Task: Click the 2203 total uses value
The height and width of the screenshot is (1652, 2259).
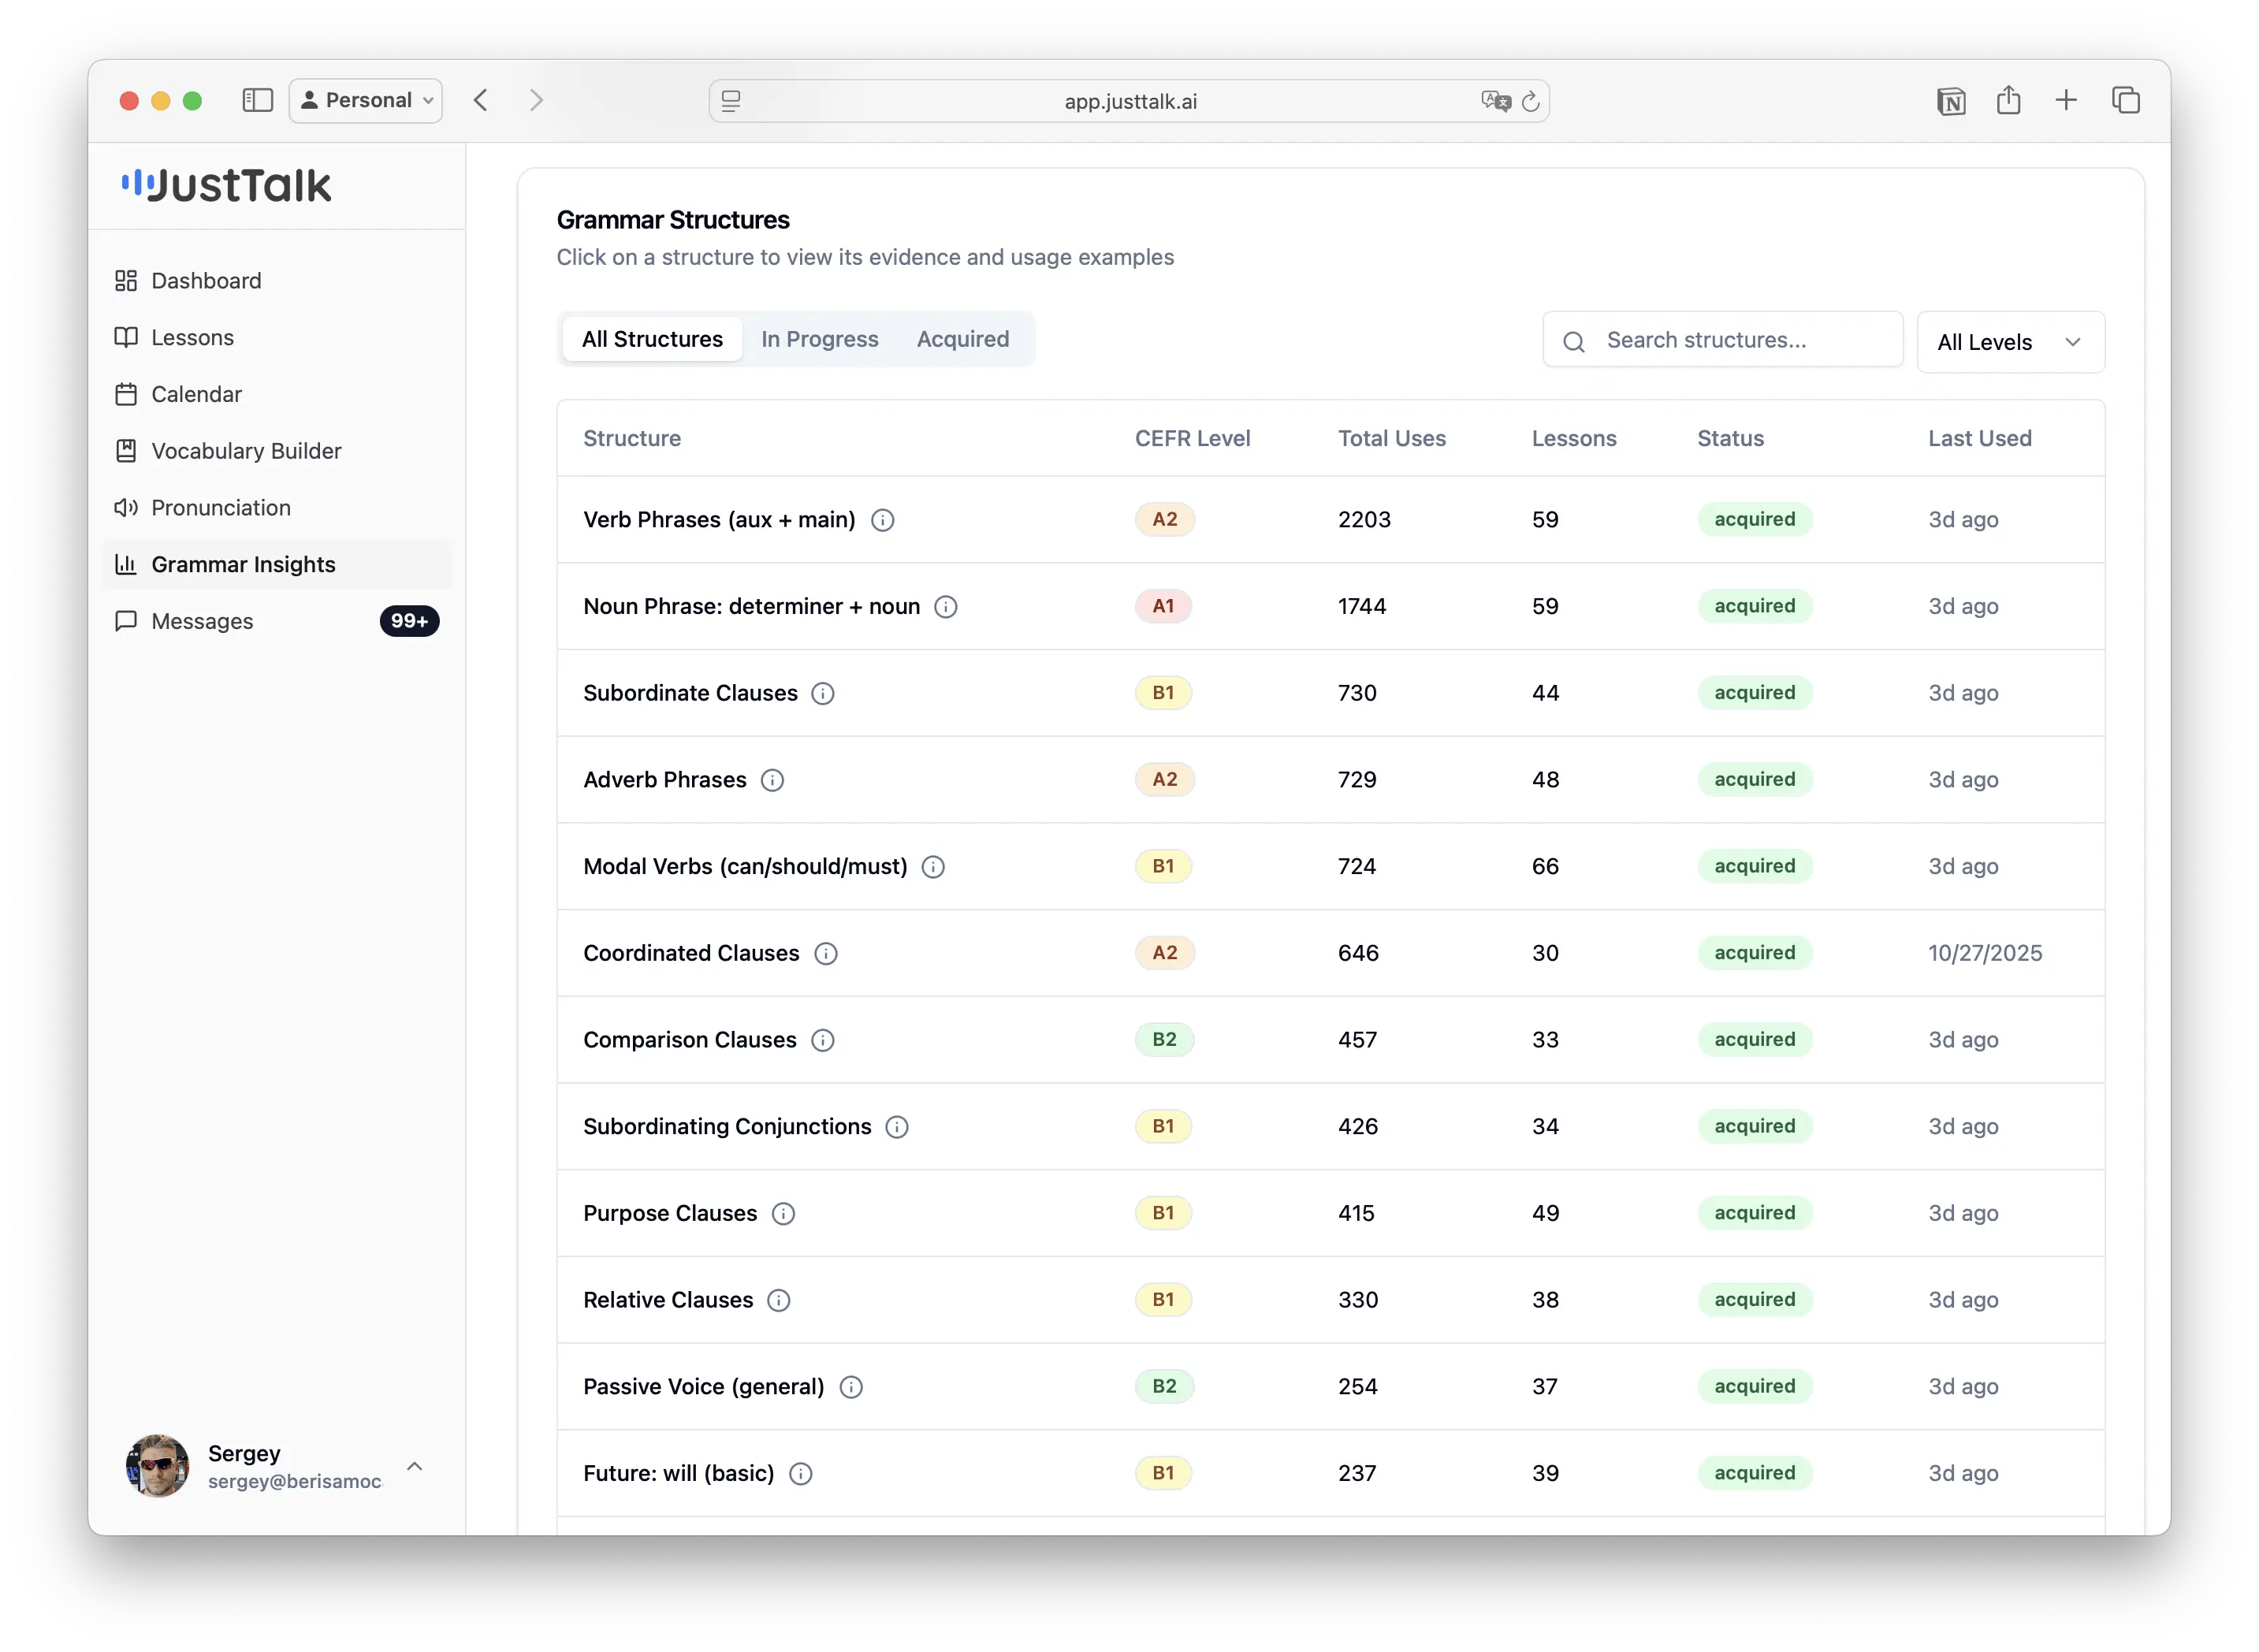Action: click(x=1364, y=520)
